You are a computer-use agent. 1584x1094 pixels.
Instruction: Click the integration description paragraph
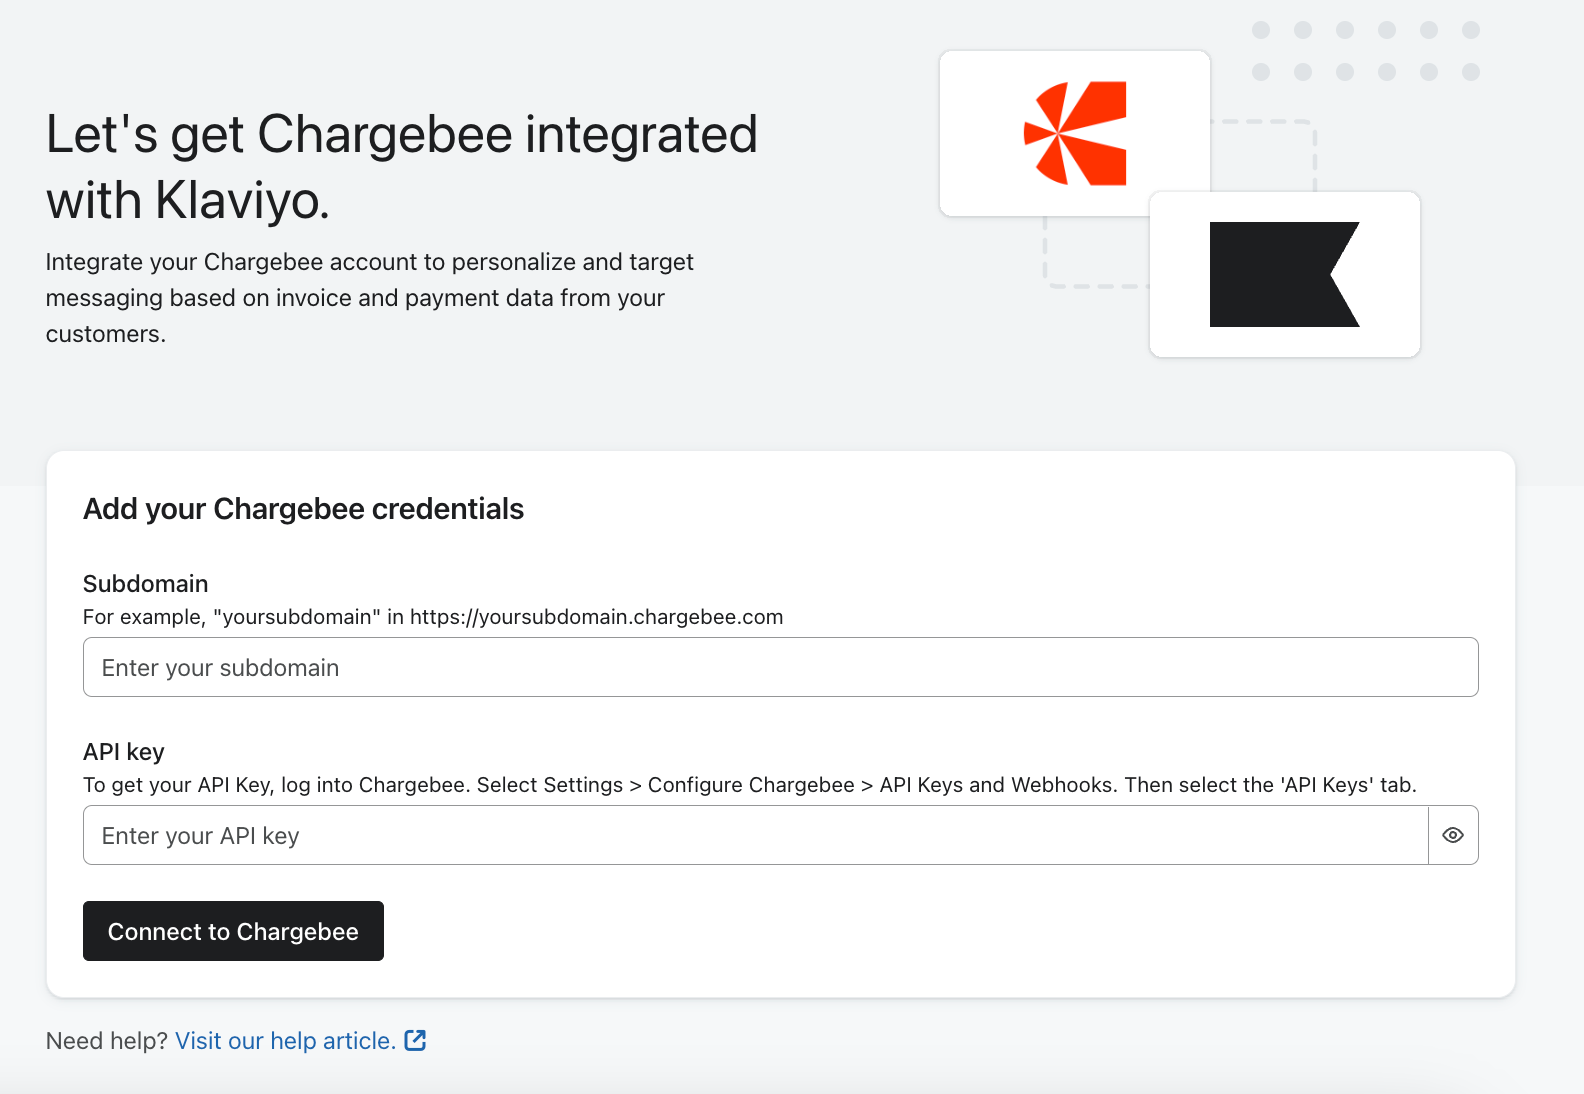[369, 298]
